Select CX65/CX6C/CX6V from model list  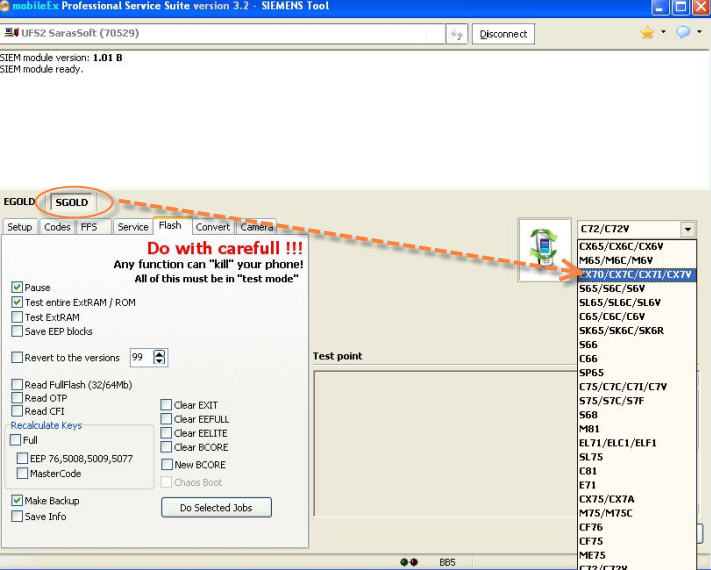pyautogui.click(x=637, y=246)
